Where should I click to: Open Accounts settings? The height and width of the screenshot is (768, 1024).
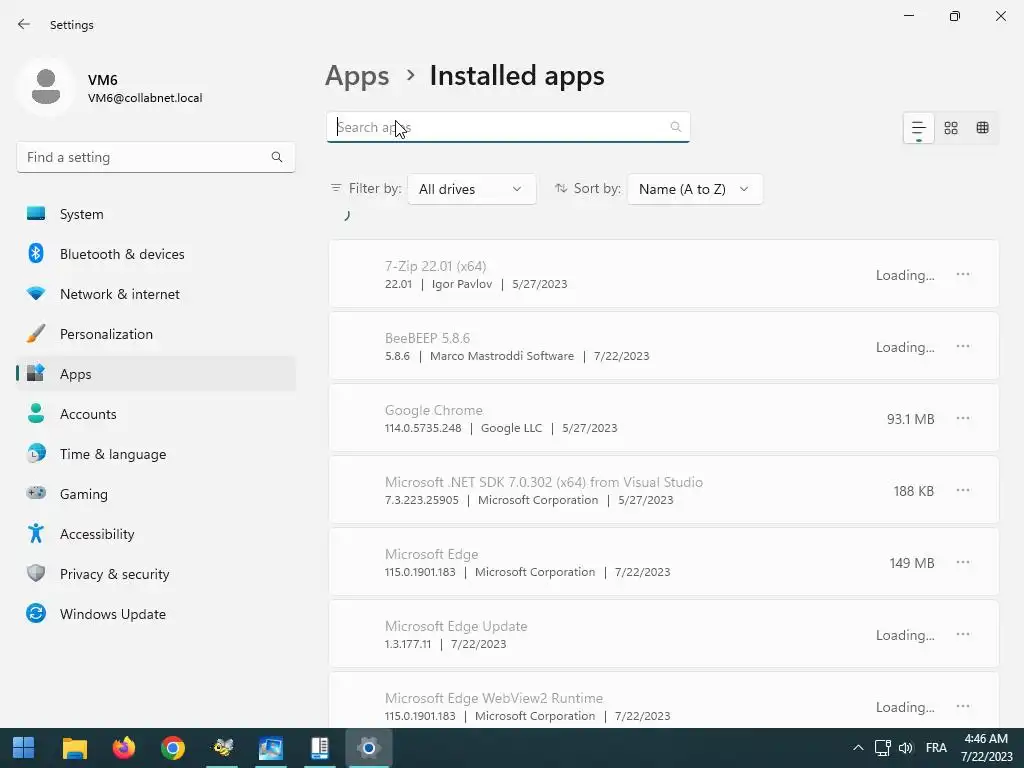click(156, 414)
